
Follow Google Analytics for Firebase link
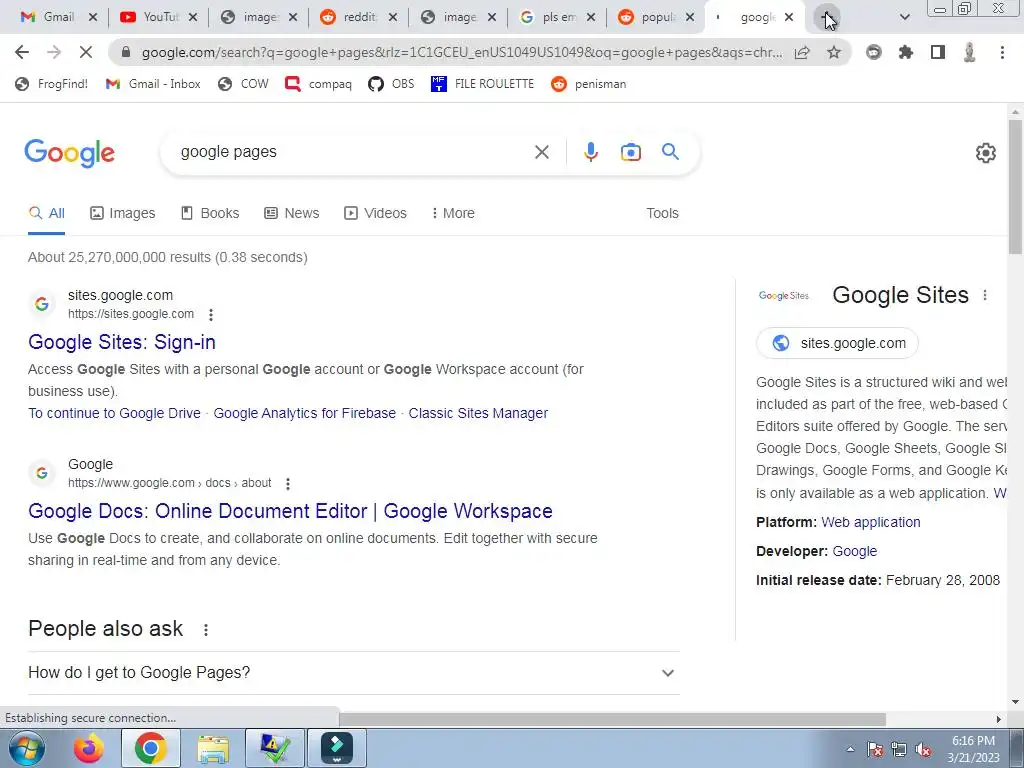coord(304,413)
